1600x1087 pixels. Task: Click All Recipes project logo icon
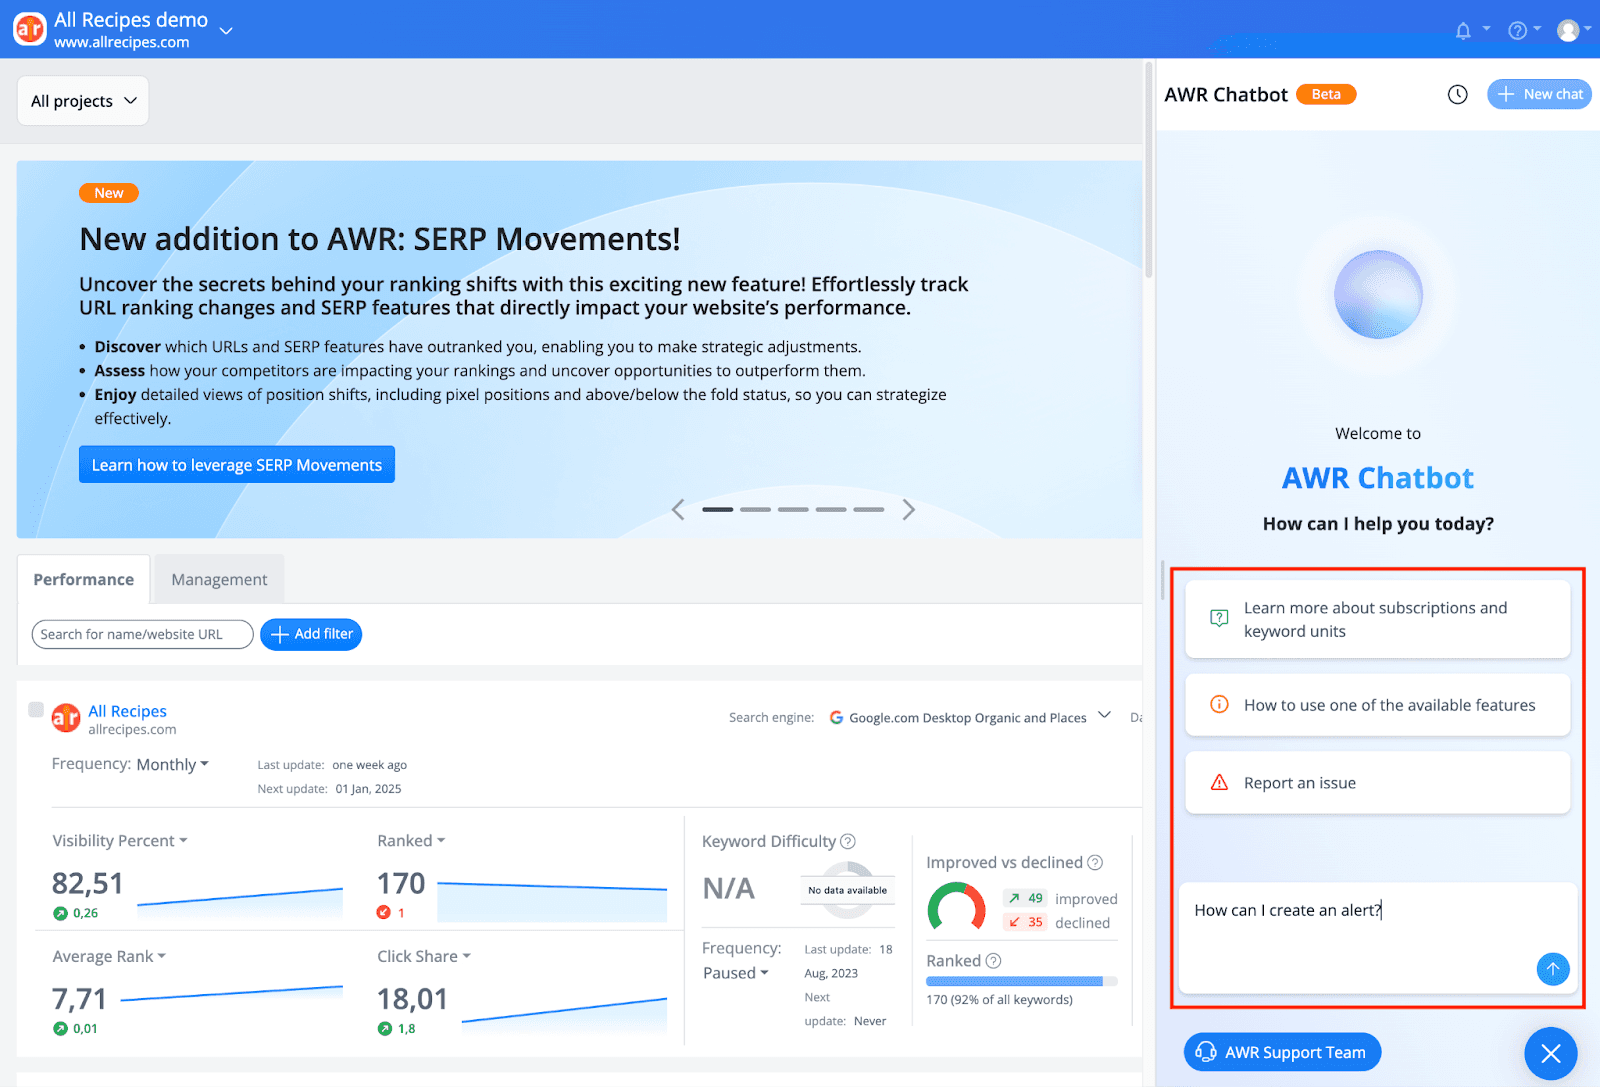(x=65, y=717)
